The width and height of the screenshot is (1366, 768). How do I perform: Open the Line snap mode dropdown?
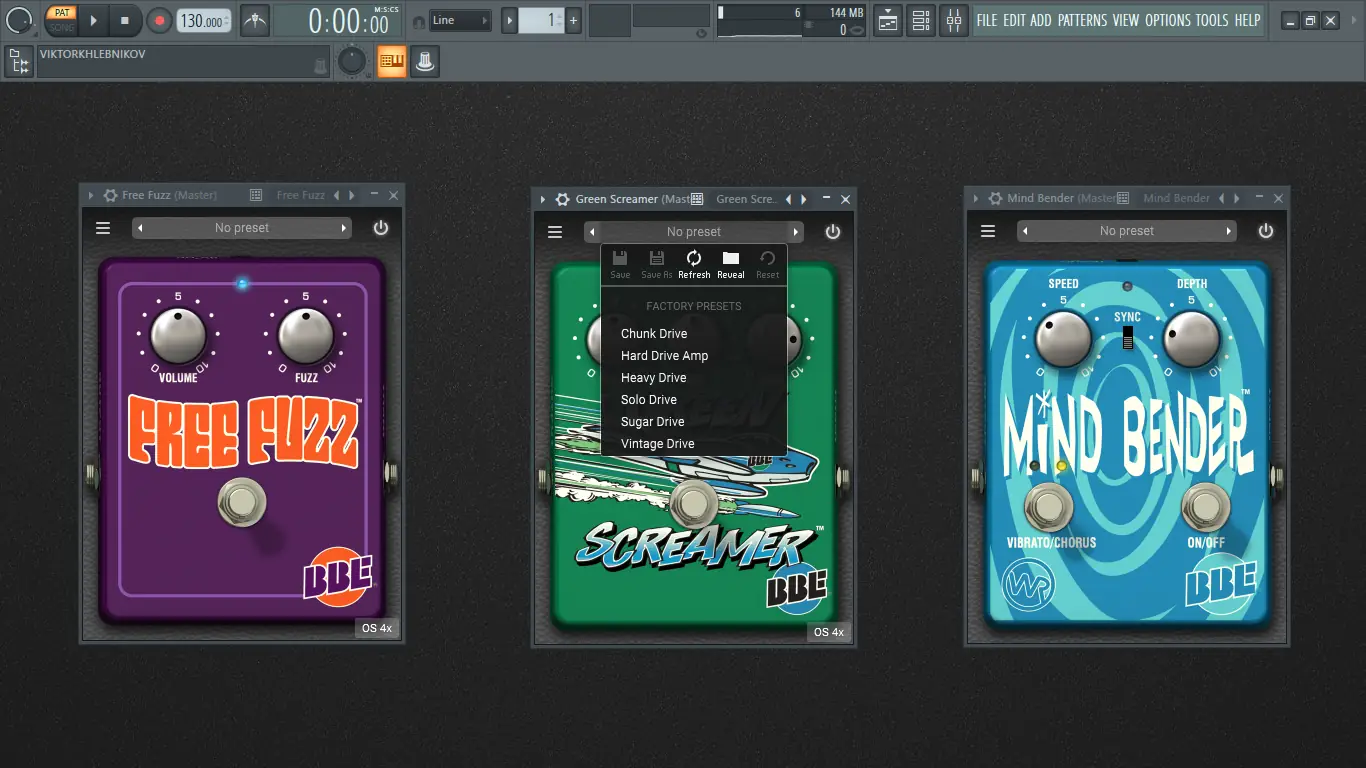[x=460, y=20]
